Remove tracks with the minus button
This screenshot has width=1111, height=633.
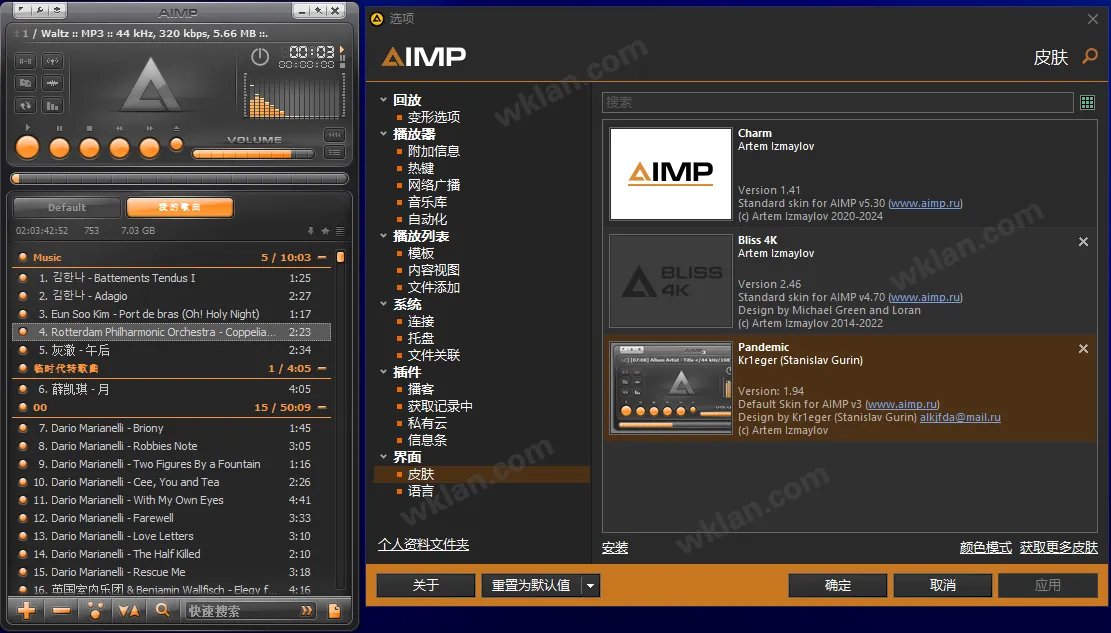click(x=62, y=610)
